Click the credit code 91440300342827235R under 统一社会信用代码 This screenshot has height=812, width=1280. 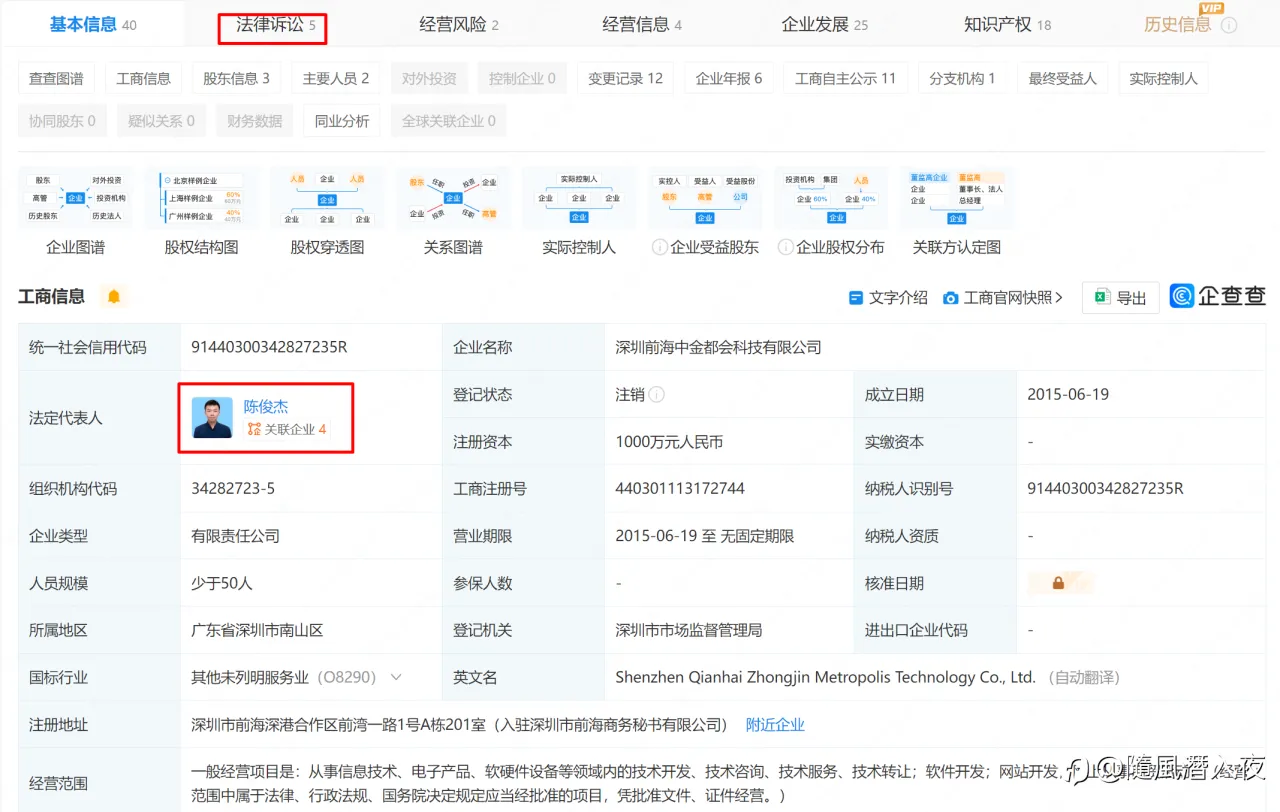point(270,347)
